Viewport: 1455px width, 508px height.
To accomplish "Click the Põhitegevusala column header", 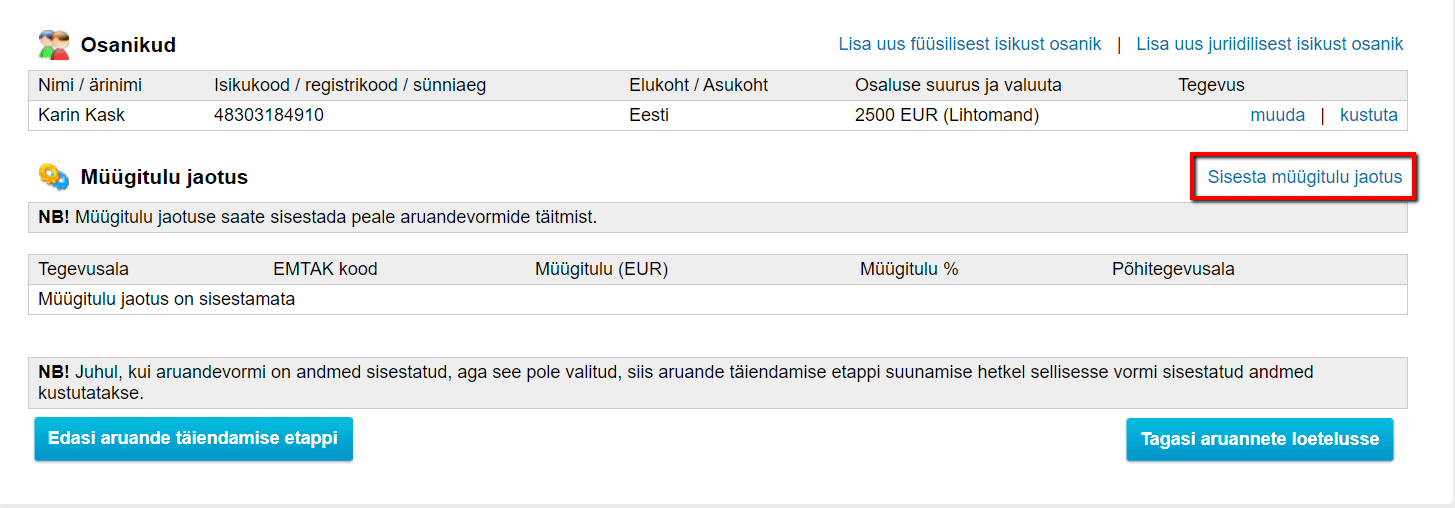I will 1173,269.
